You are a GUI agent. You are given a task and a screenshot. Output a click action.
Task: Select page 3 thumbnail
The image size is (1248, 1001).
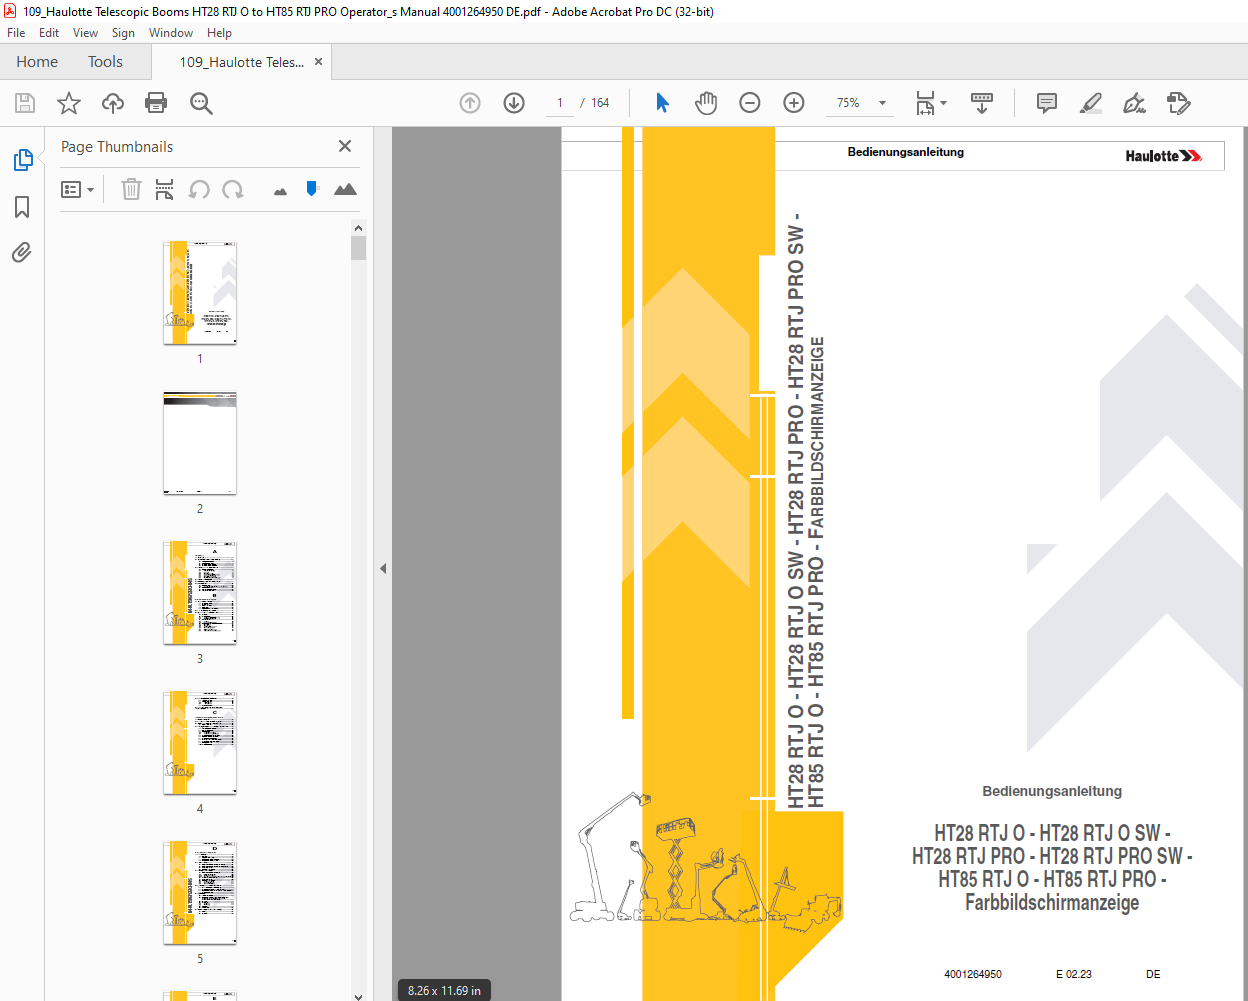200,593
